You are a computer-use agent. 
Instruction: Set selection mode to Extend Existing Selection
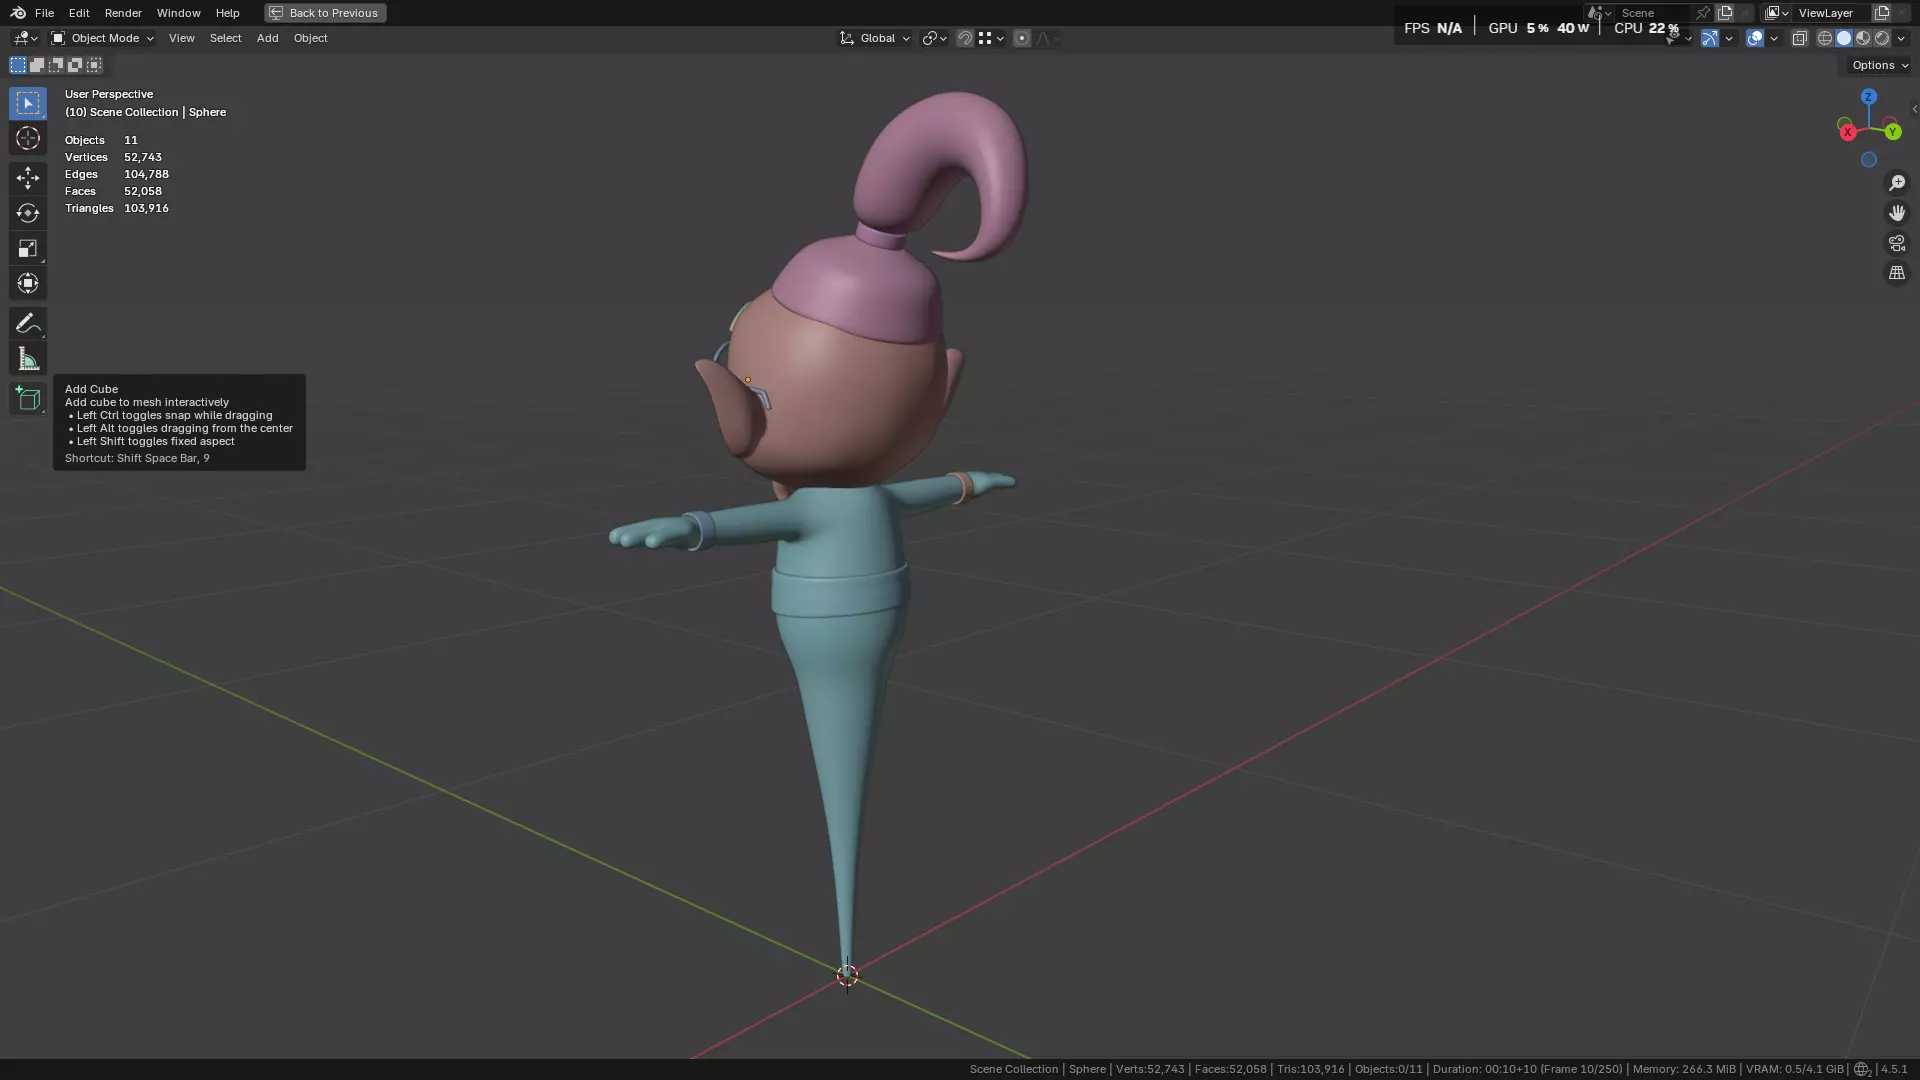tap(37, 65)
